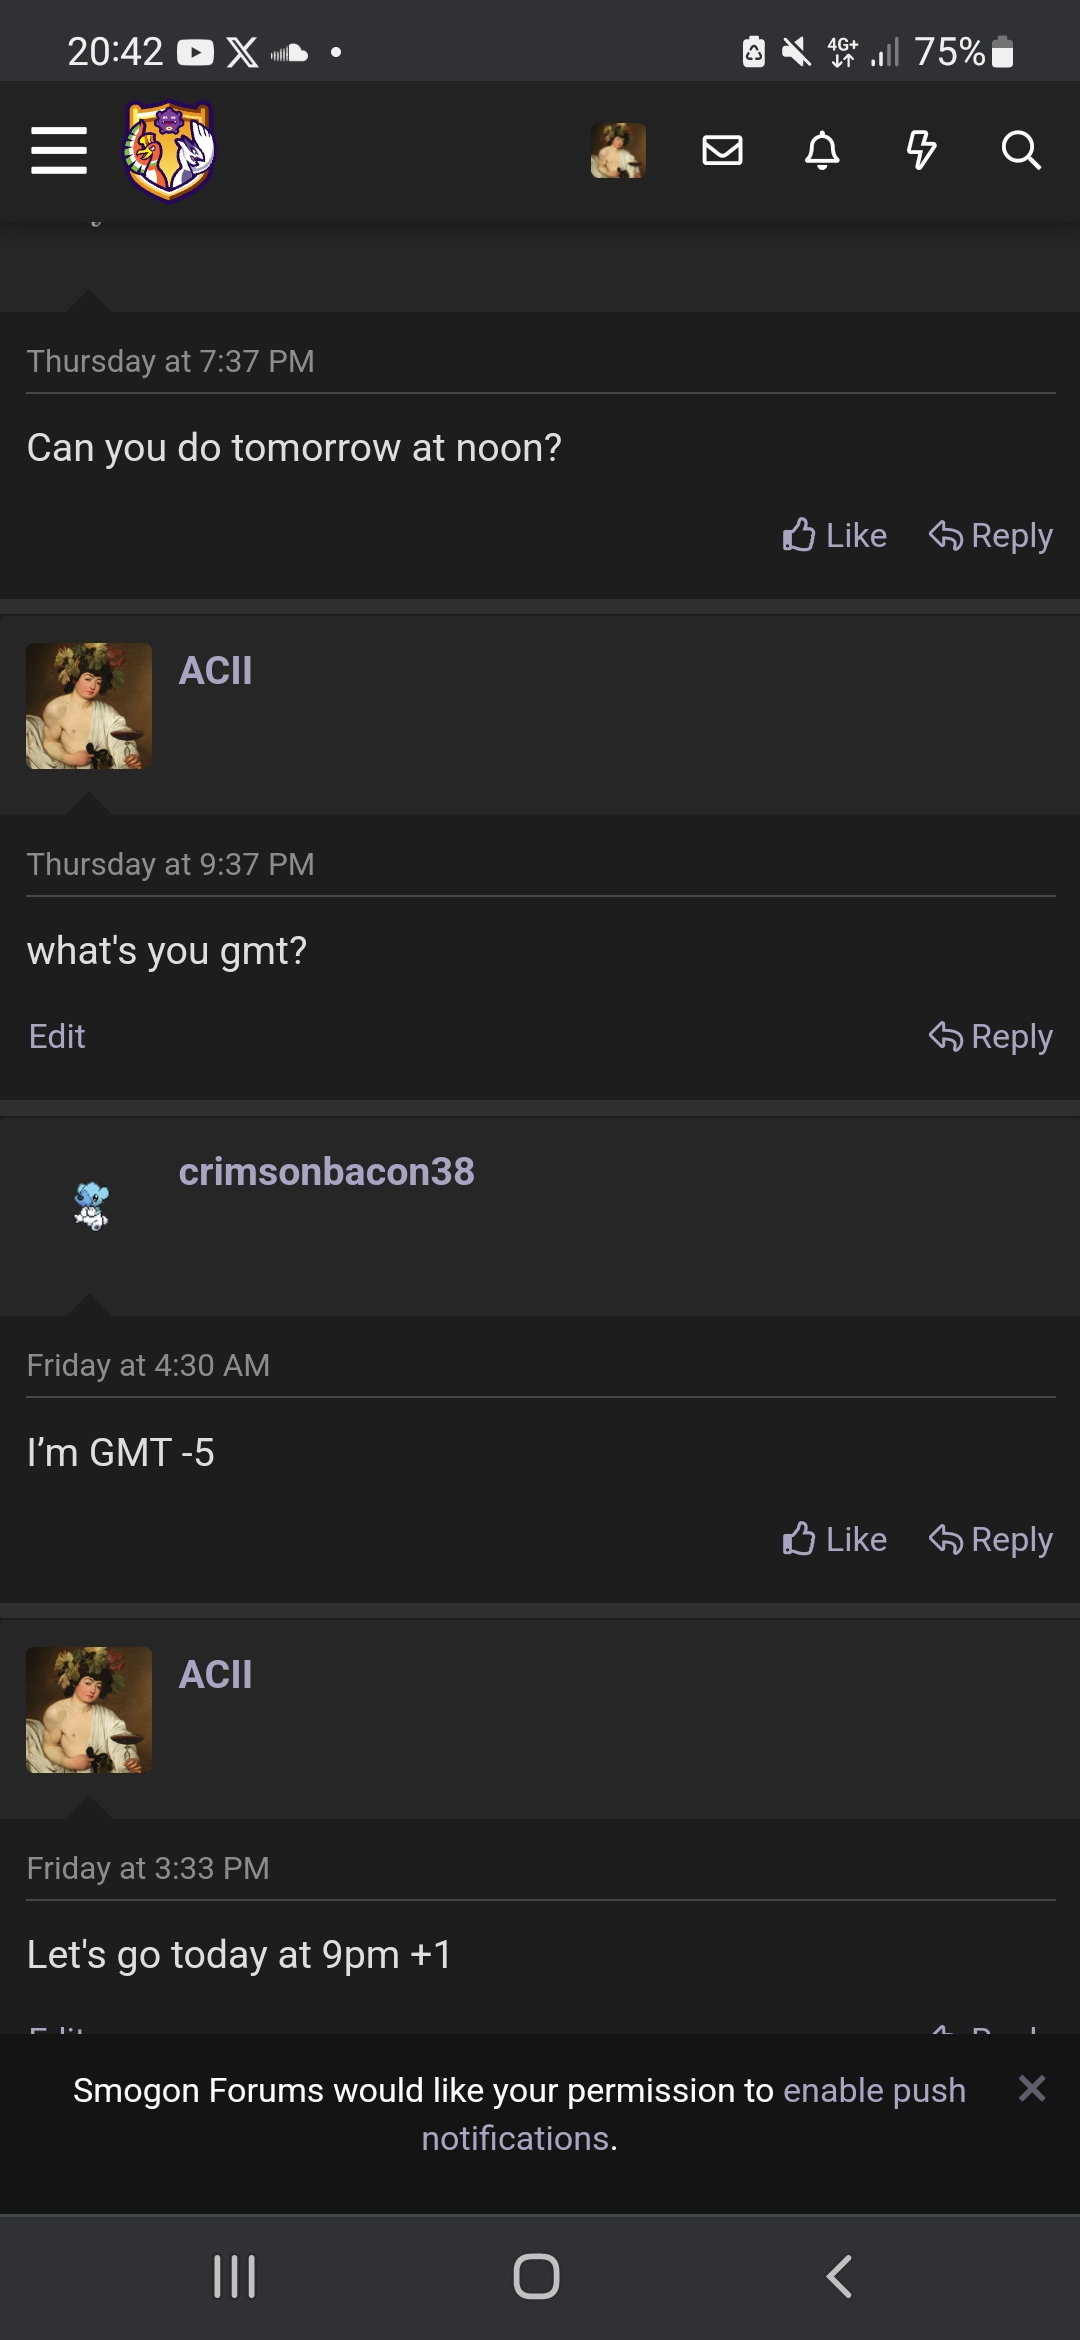This screenshot has width=1080, height=2340.
Task: Like the "I'm GMT -5" message
Action: coord(835,1539)
